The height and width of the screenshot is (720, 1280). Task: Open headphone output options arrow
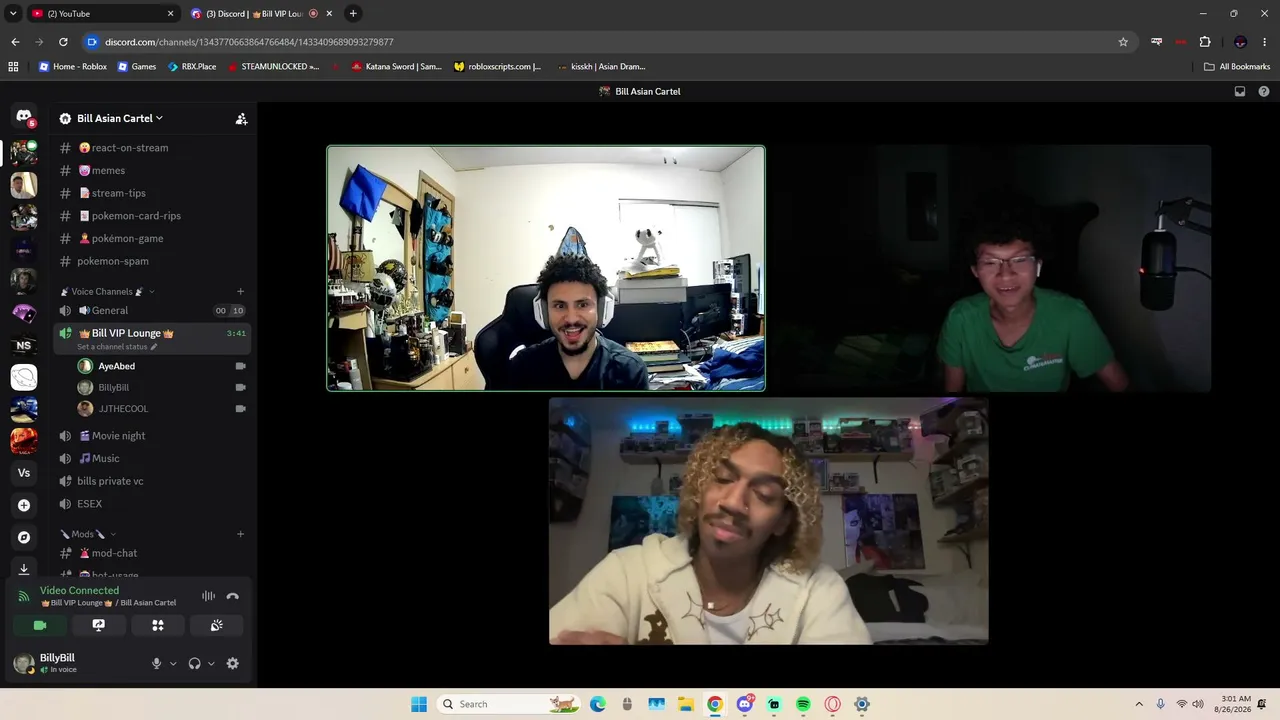(x=211, y=663)
